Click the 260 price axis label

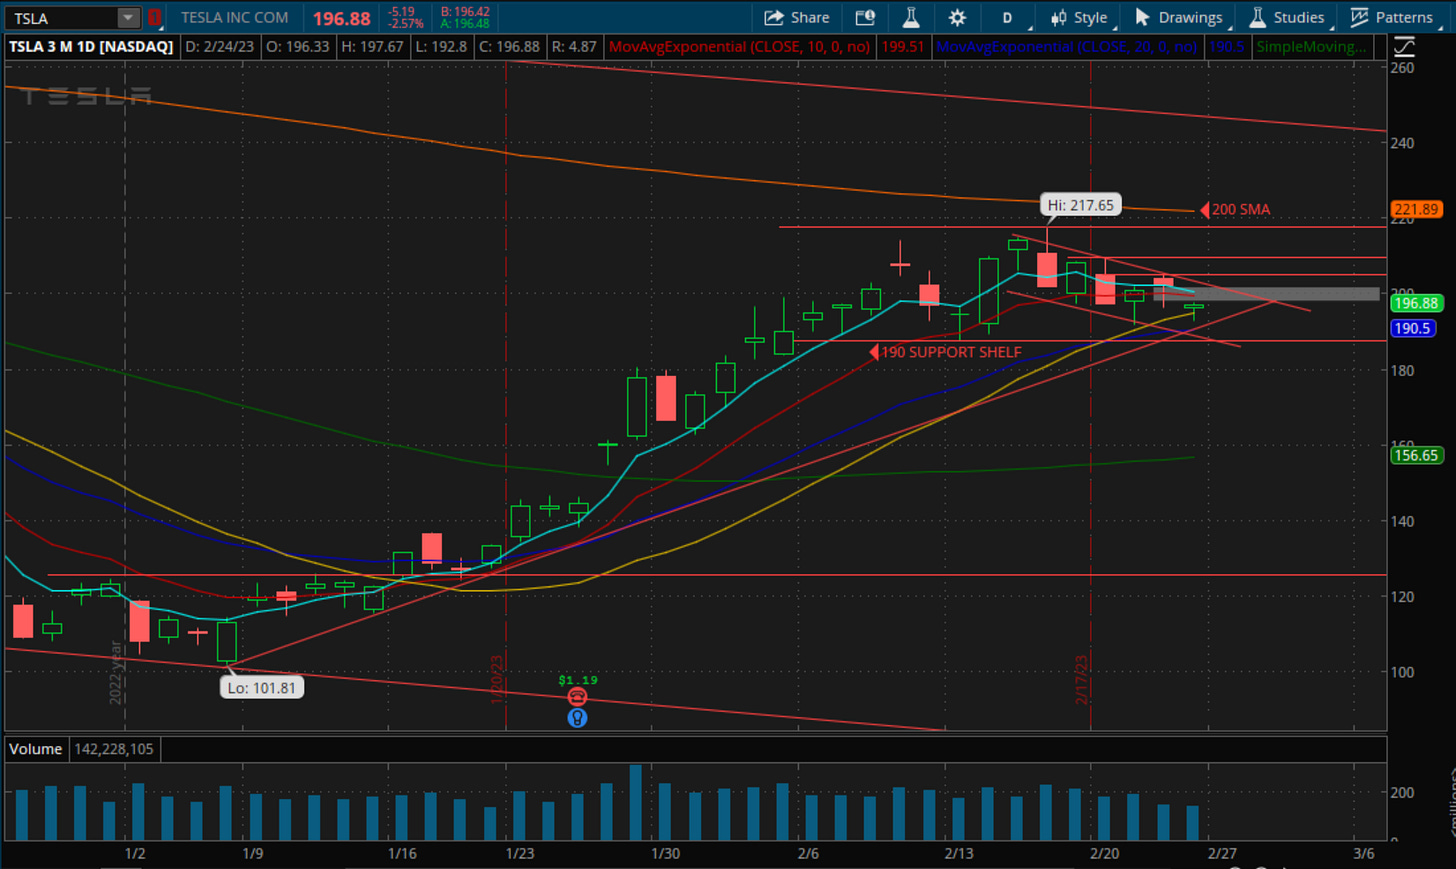(1402, 68)
